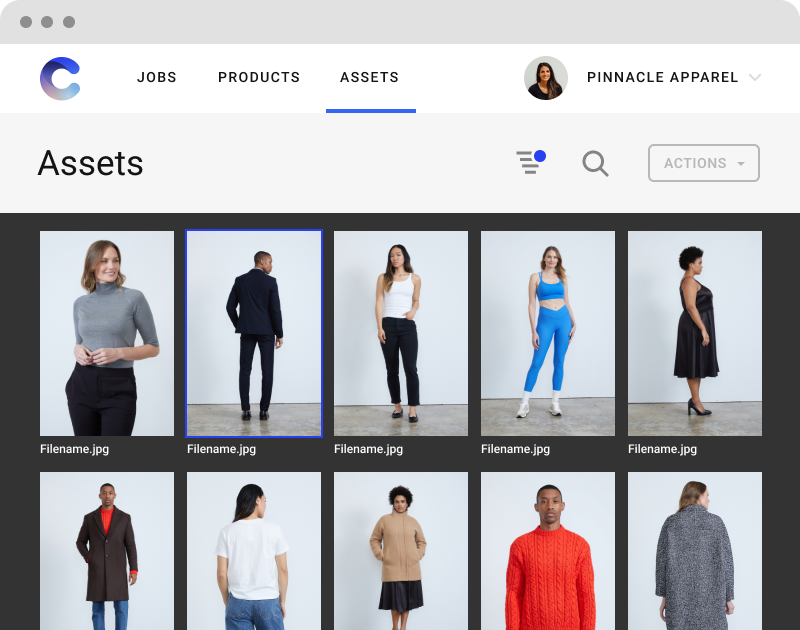Select the white t-shirt back-view thumbnail
800x630 pixels.
click(254, 550)
